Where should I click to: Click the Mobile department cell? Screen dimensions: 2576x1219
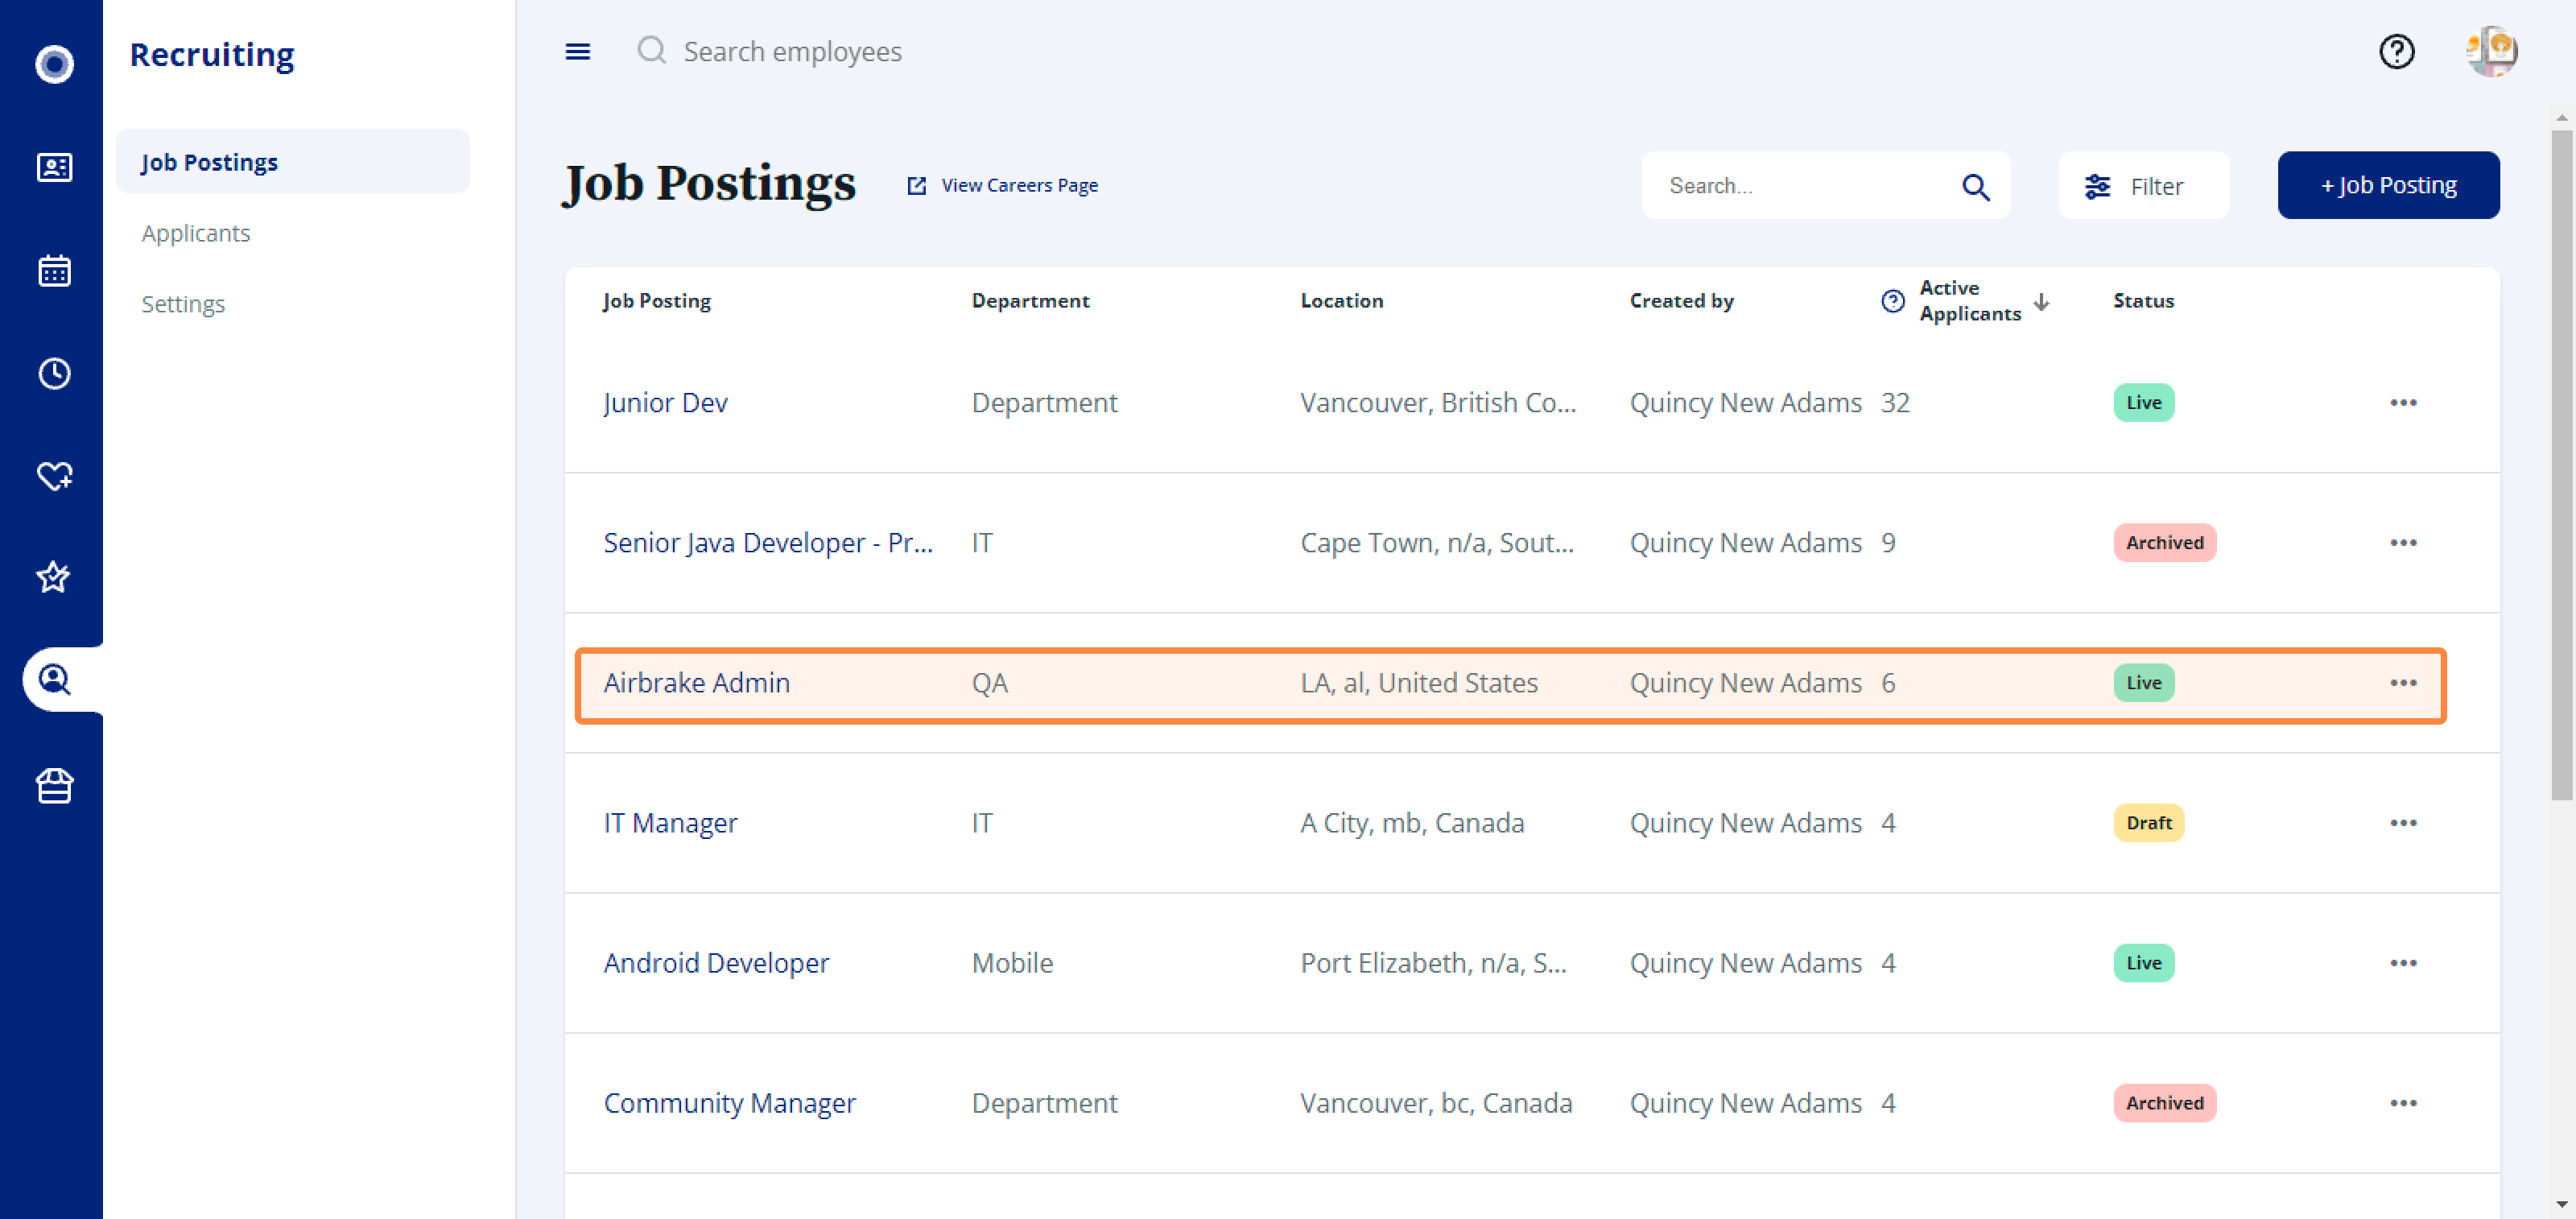(1012, 963)
